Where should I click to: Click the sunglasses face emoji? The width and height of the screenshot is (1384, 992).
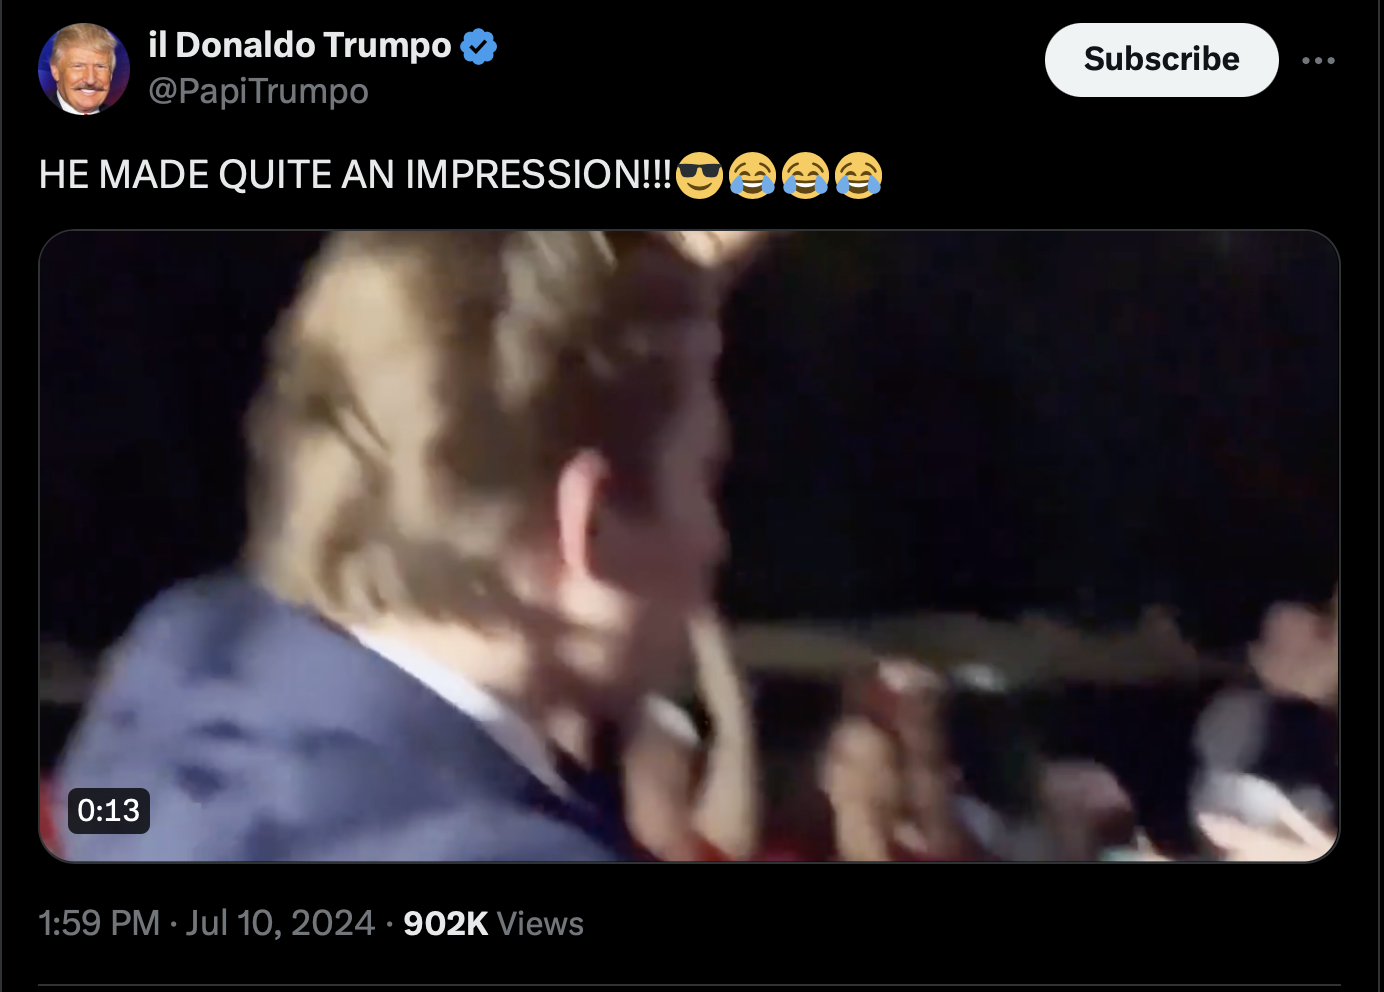[x=699, y=175]
